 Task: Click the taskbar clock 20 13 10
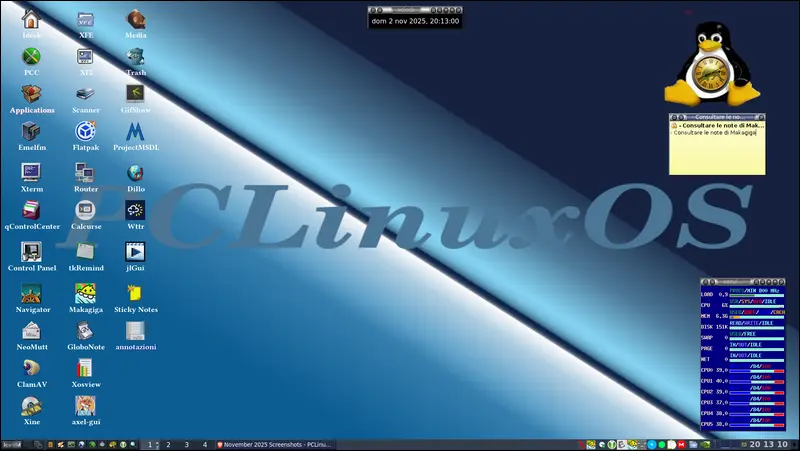[768, 445]
